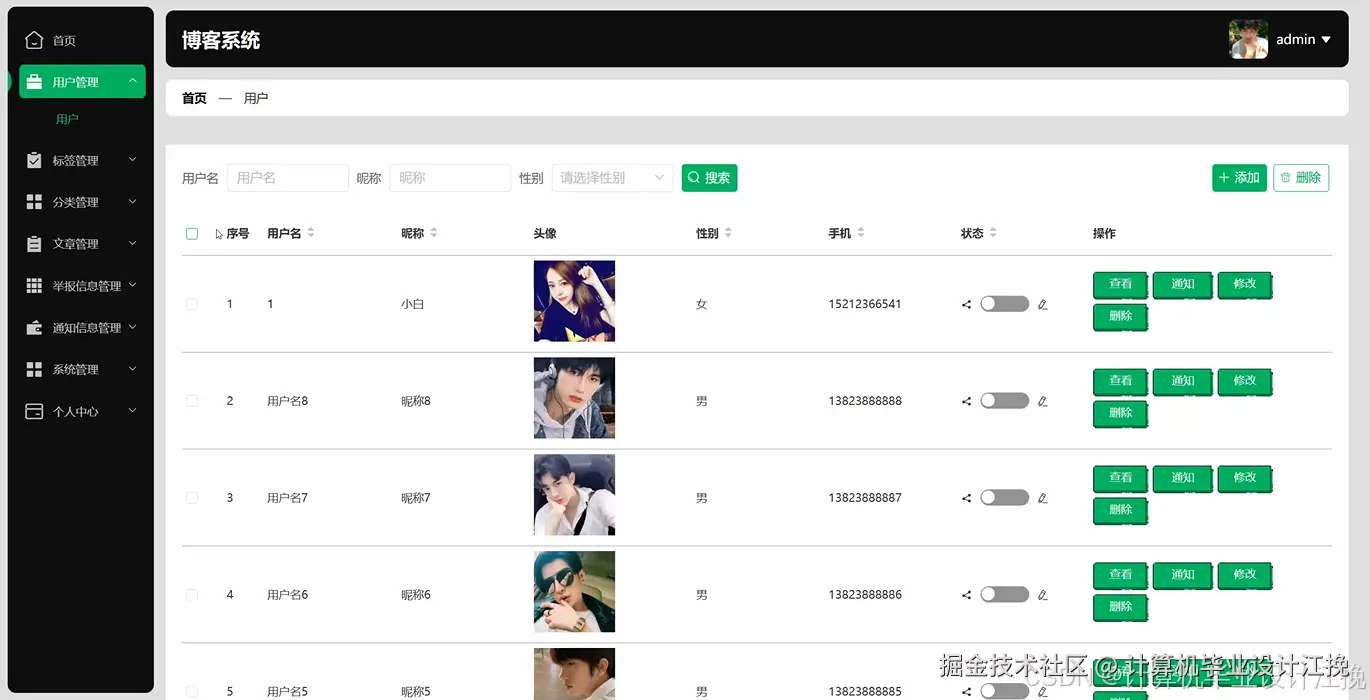Click the share icon in row 用户名7
This screenshot has width=1370, height=700.
(966, 498)
